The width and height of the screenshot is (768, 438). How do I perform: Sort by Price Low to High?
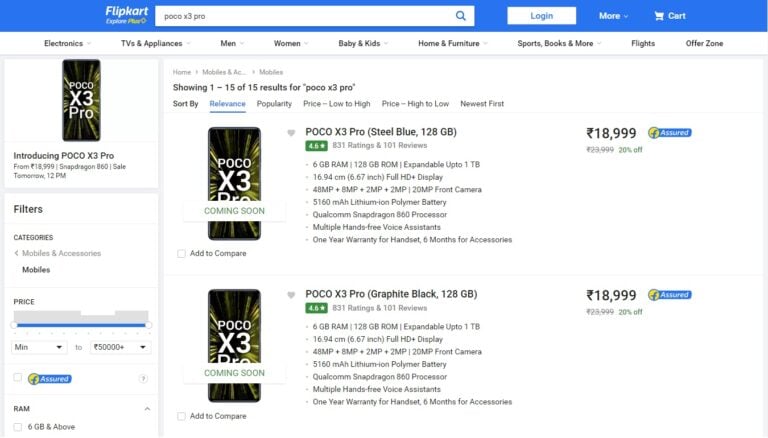[336, 104]
